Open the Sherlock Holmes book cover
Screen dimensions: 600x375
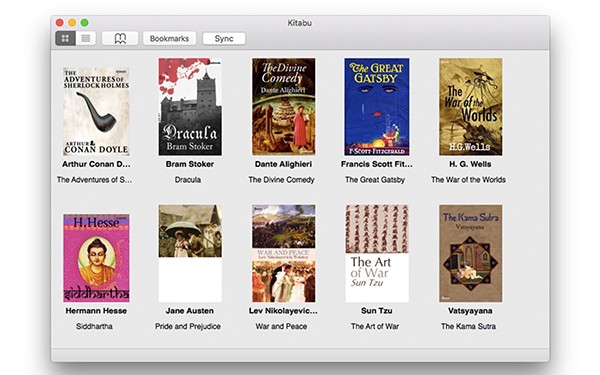(96, 111)
